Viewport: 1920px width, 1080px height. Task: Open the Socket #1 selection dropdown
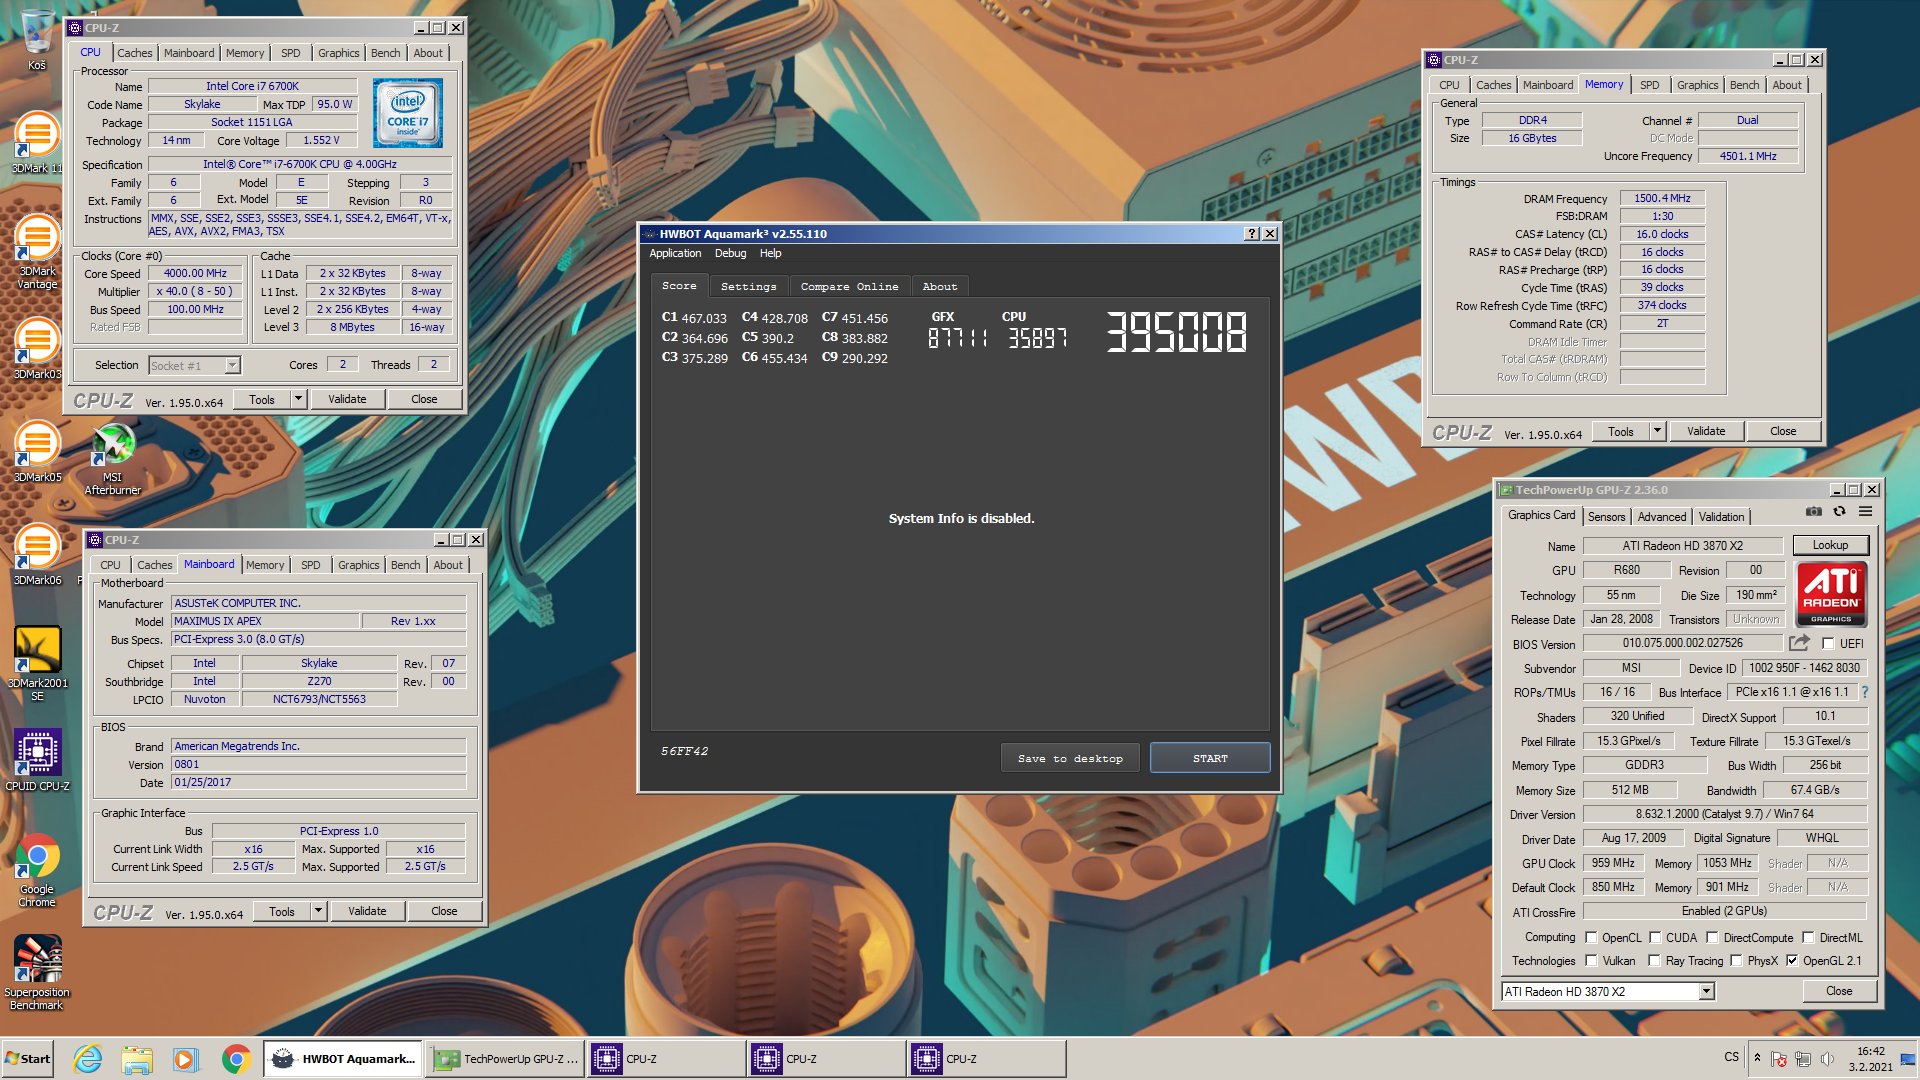coord(194,366)
